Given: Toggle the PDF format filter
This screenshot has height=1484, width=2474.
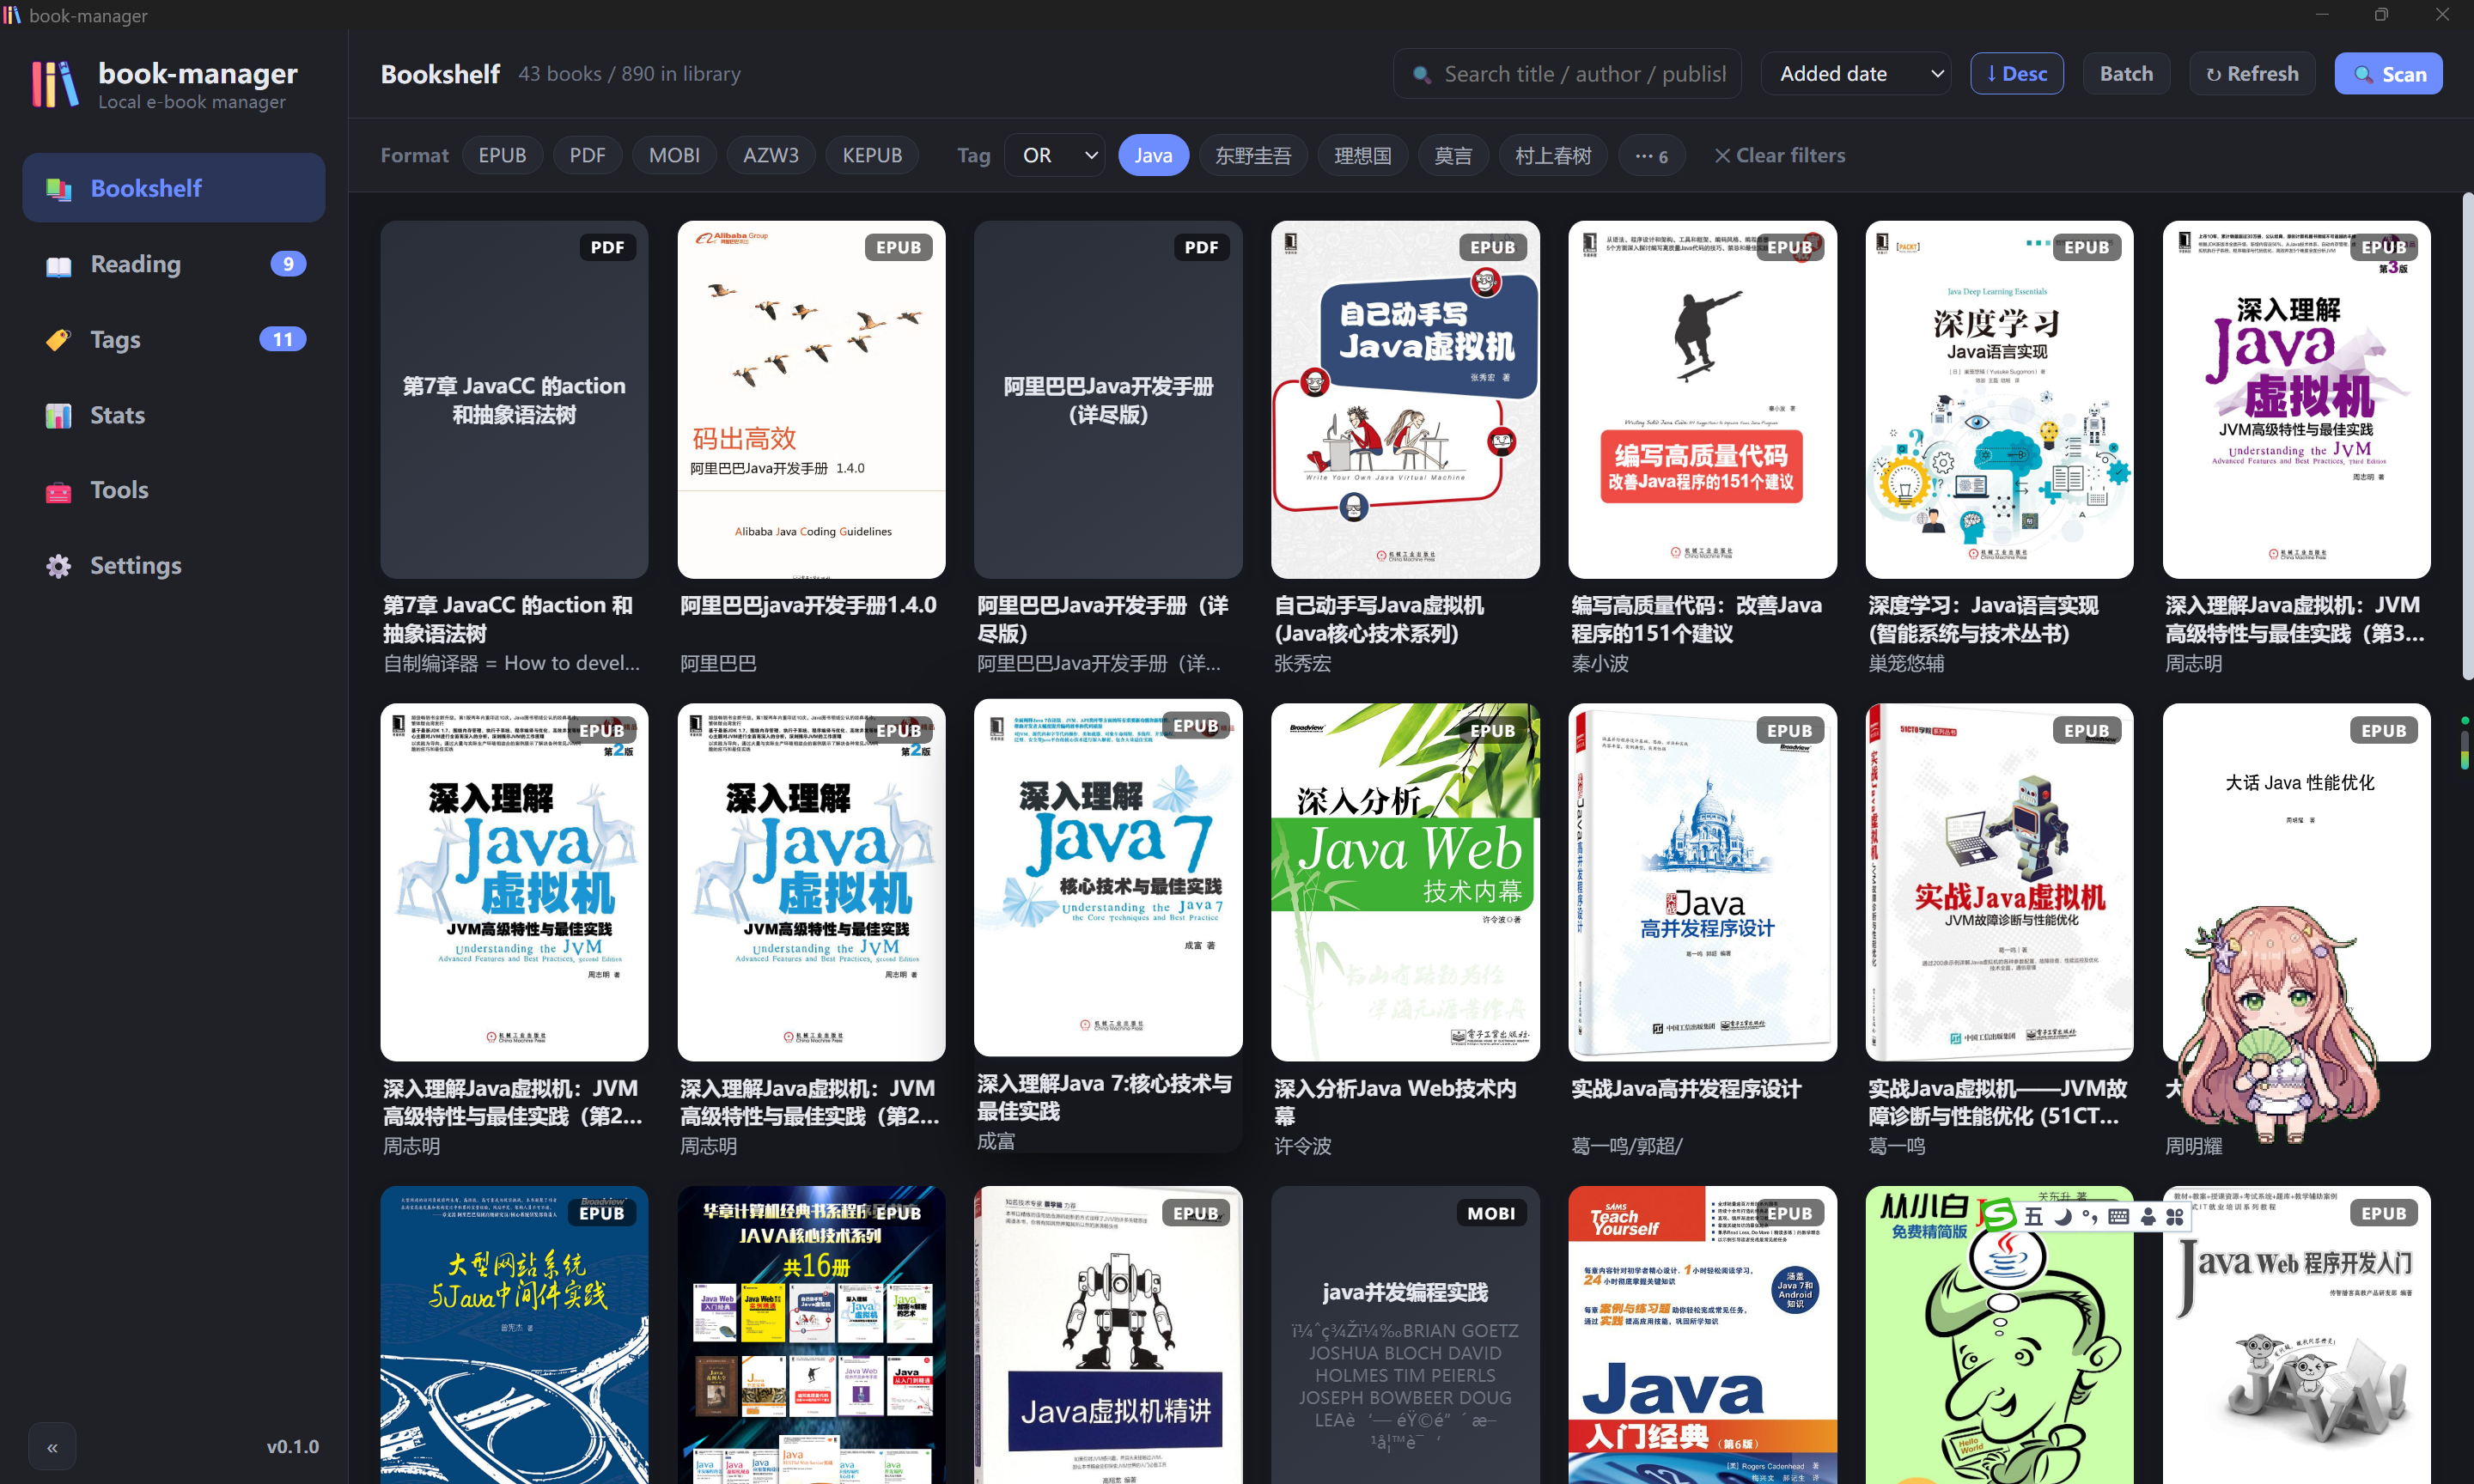Looking at the screenshot, I should click(587, 155).
